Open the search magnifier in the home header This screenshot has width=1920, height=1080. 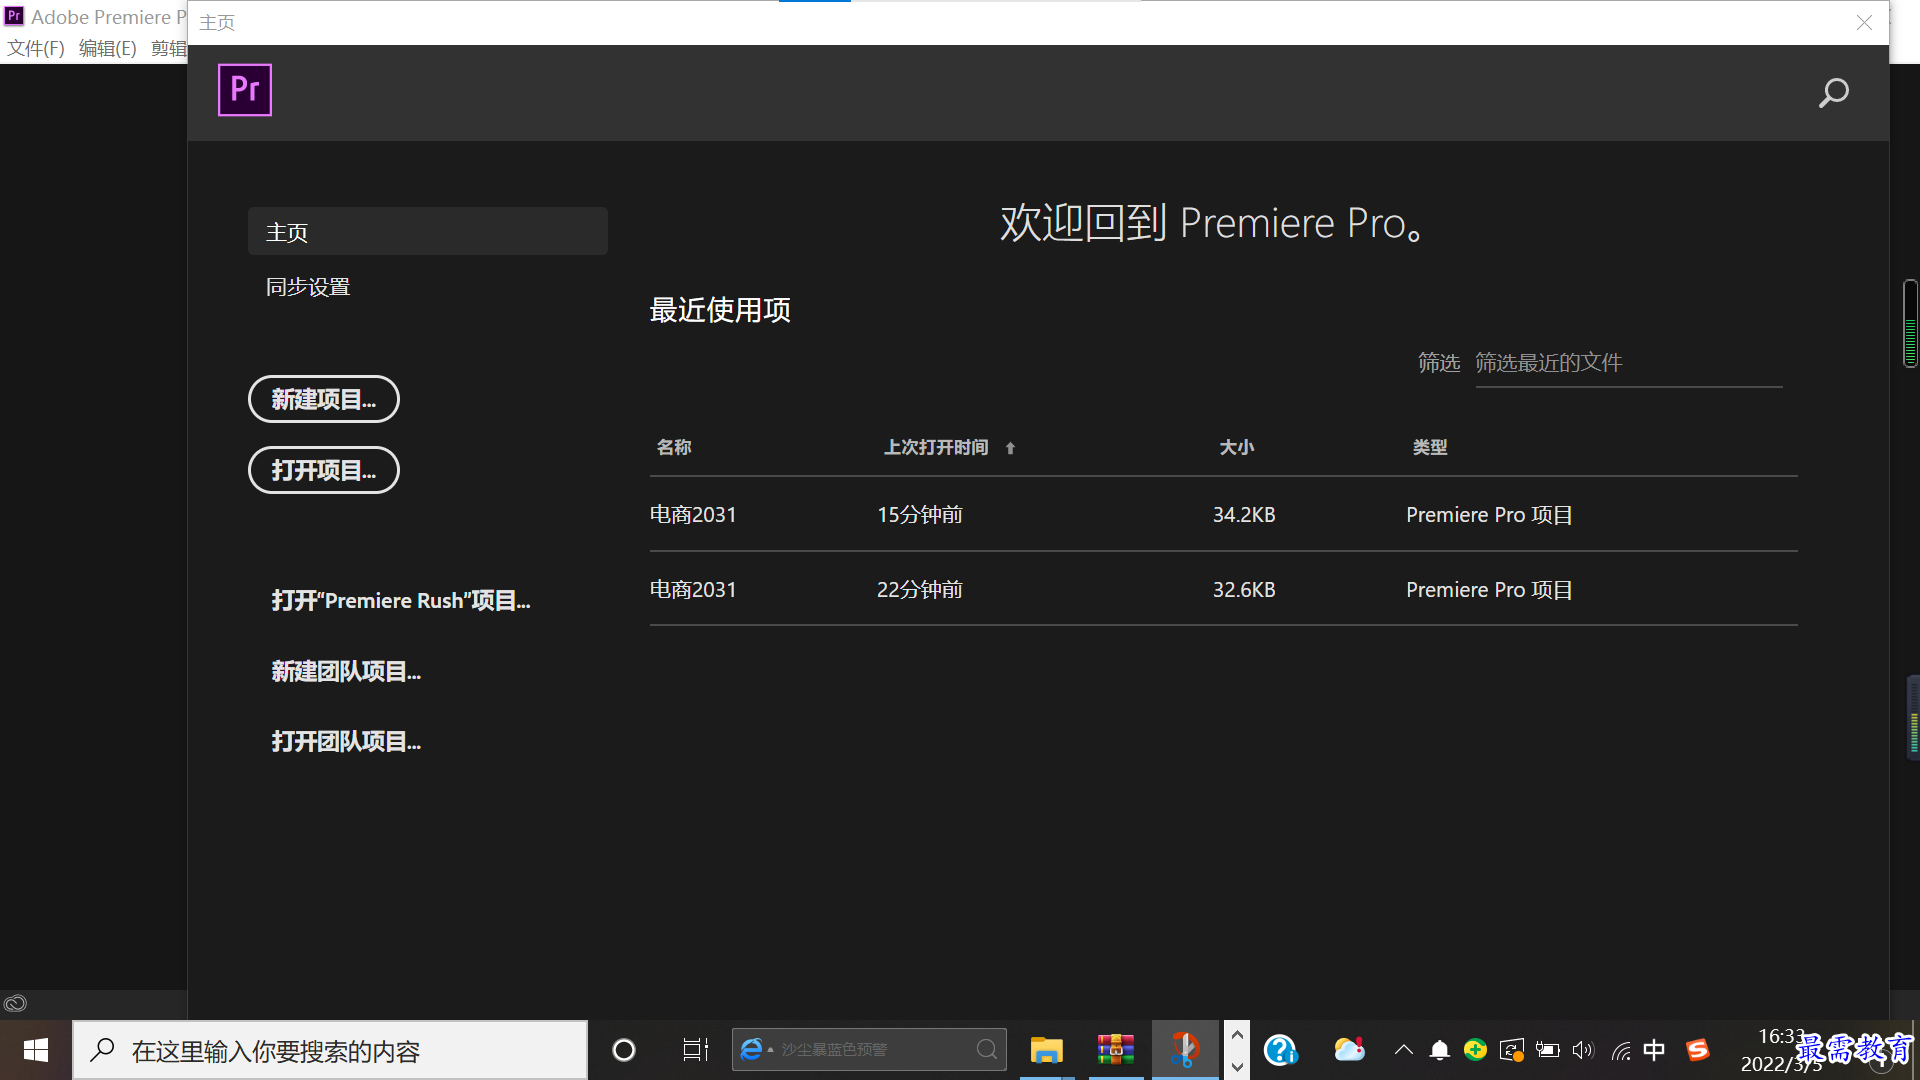tap(1833, 93)
